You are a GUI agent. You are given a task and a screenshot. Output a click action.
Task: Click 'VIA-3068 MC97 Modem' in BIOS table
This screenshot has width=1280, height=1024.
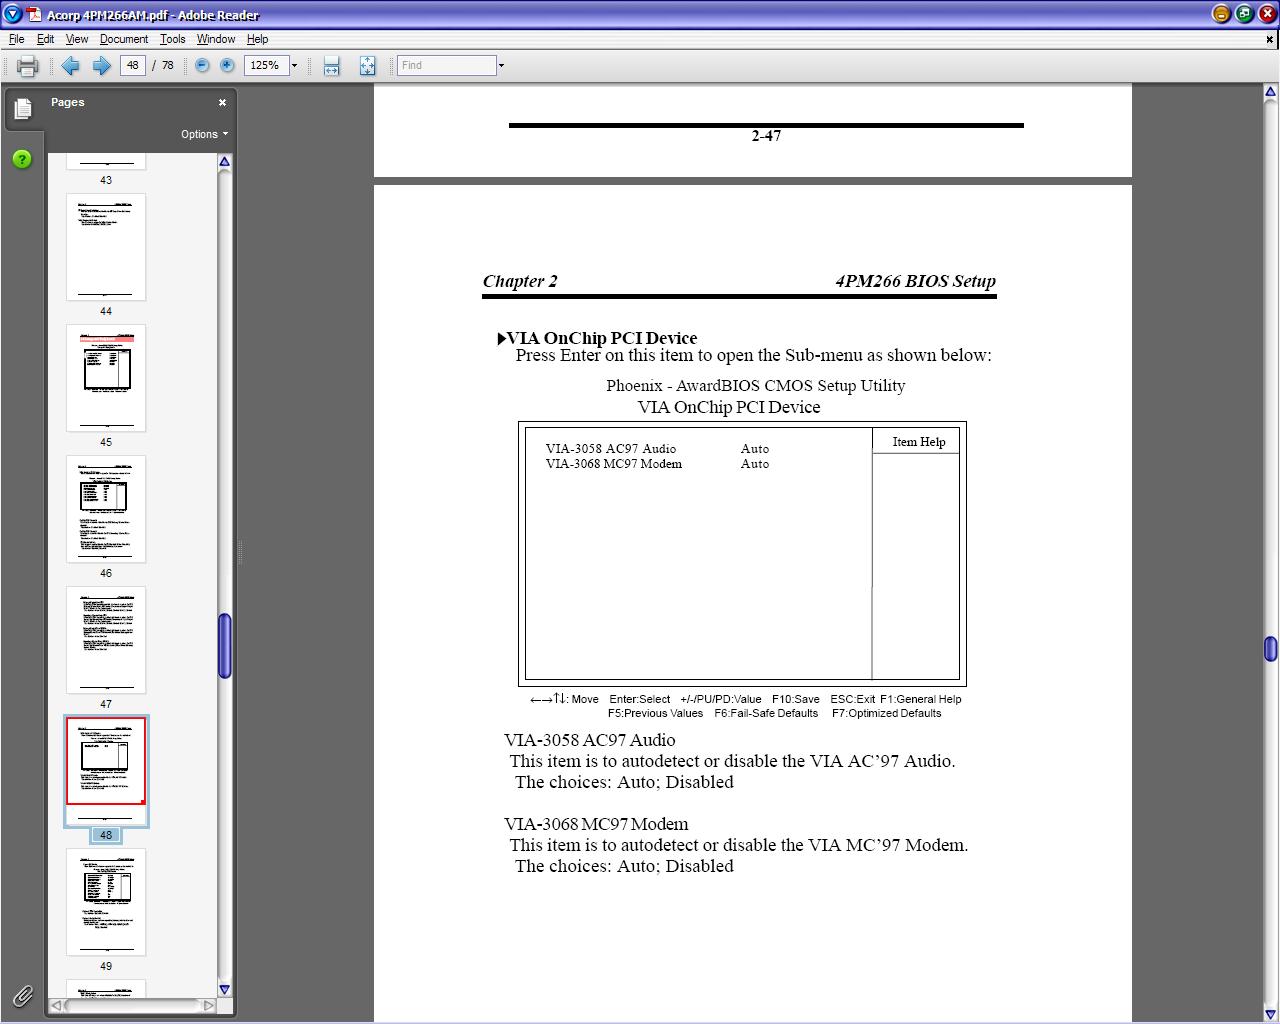point(614,464)
